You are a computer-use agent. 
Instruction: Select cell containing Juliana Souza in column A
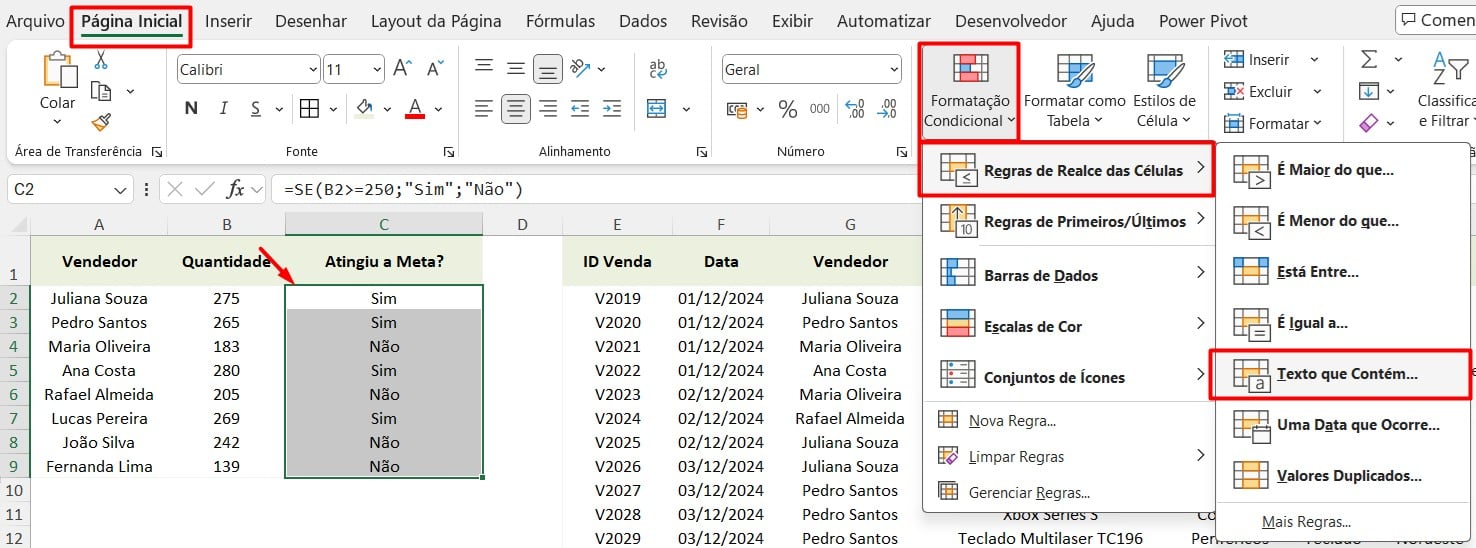coord(99,298)
